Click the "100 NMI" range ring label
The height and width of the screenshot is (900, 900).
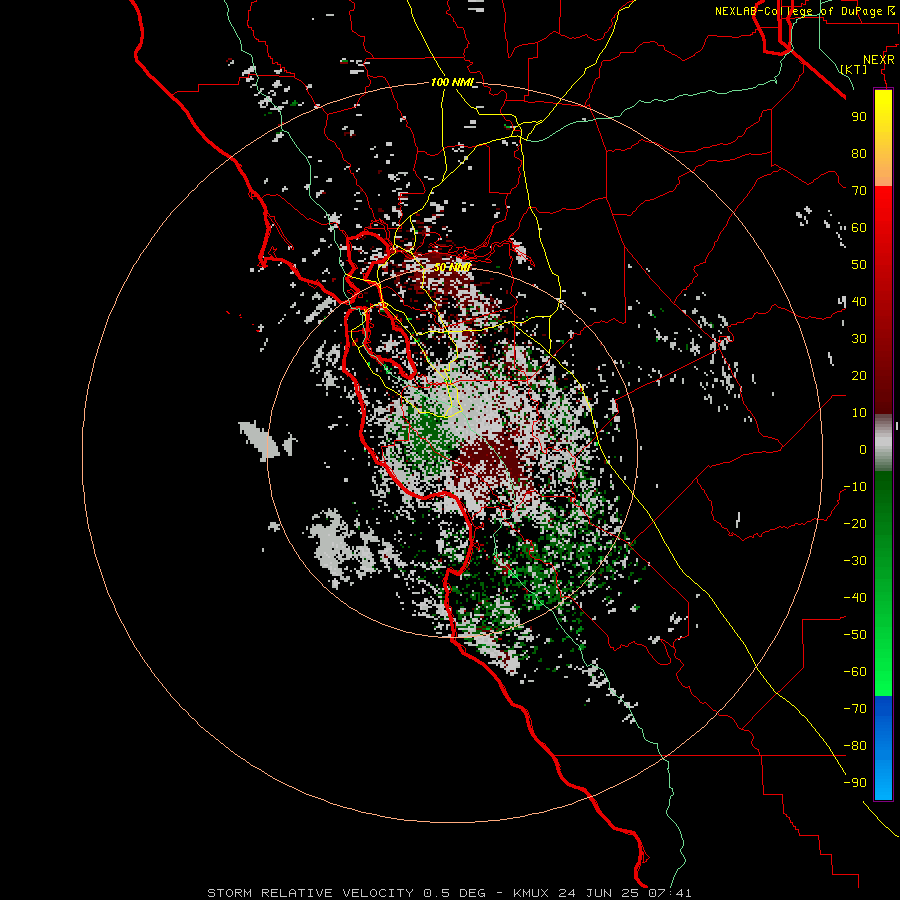pyautogui.click(x=452, y=83)
